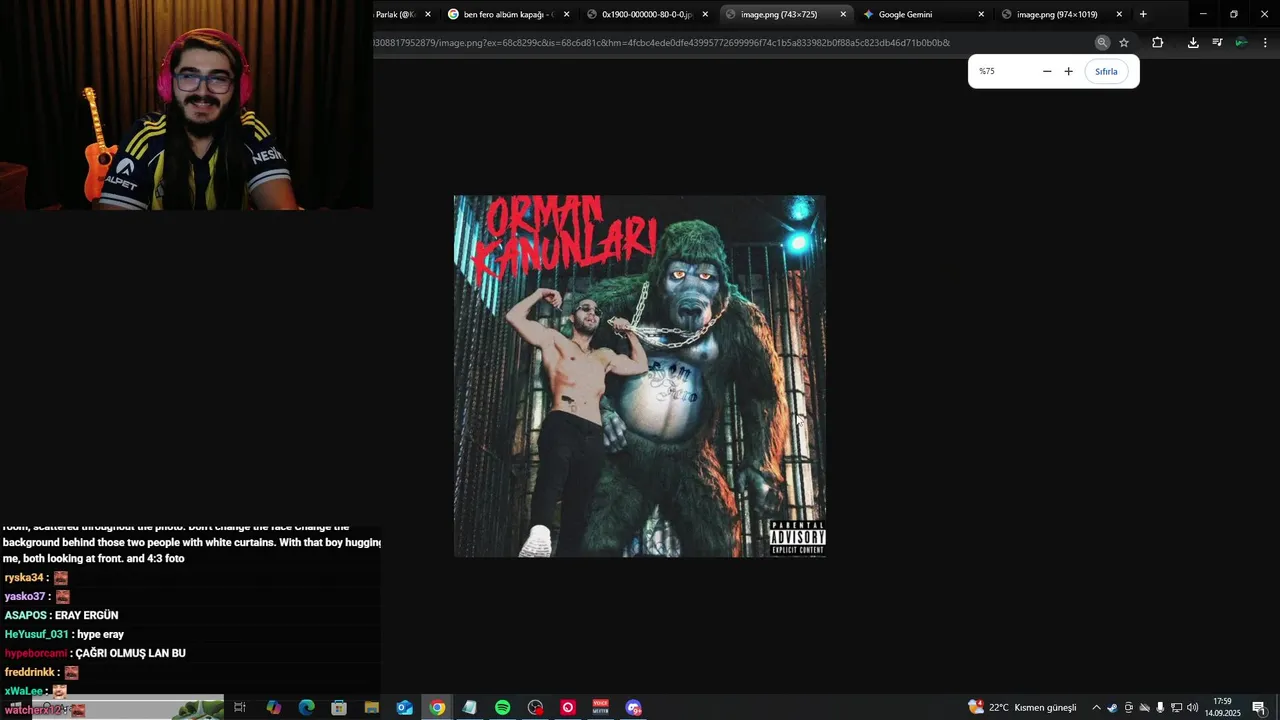
Task: Bookmark this page with the star icon
Action: pyautogui.click(x=1124, y=43)
